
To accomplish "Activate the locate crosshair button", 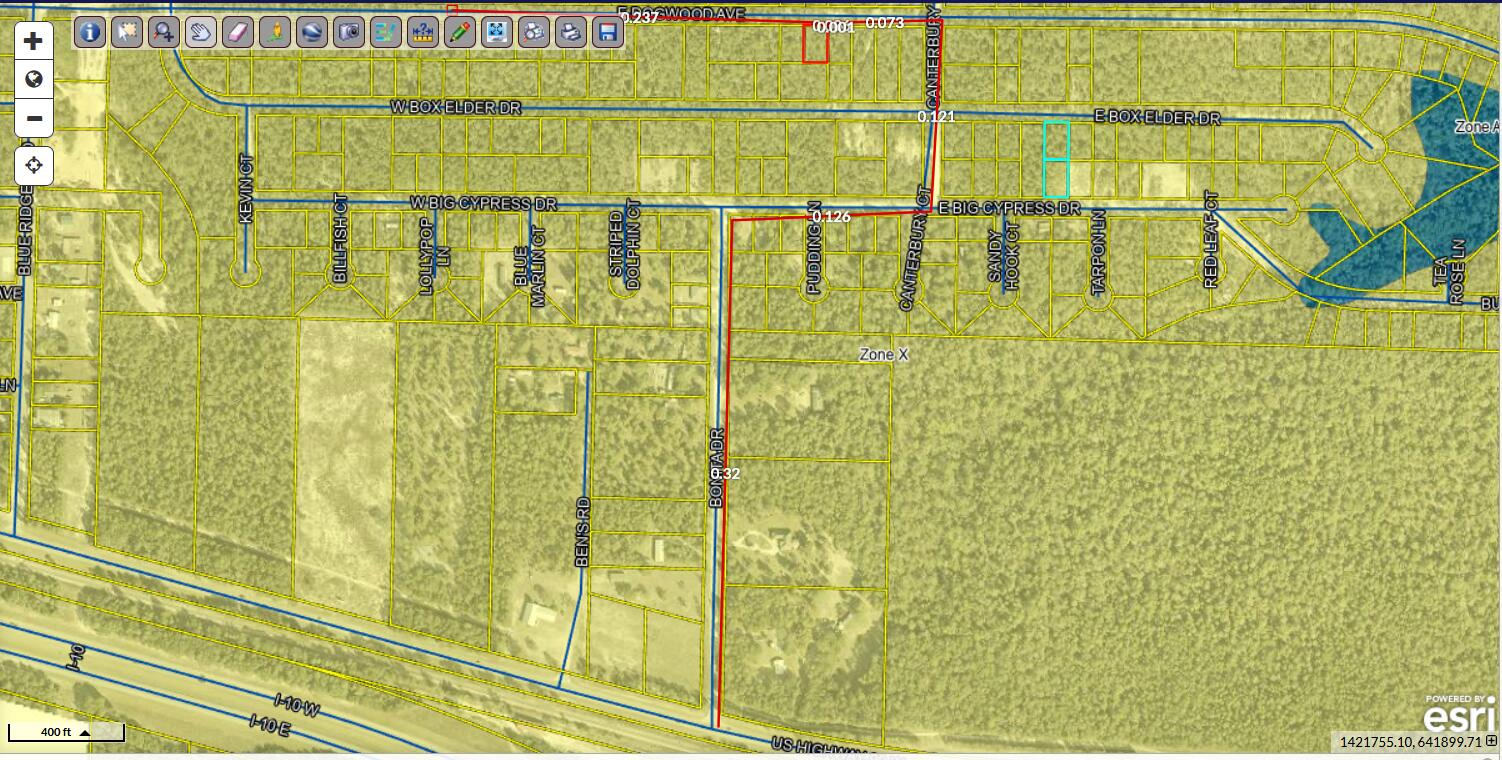I will point(34,165).
